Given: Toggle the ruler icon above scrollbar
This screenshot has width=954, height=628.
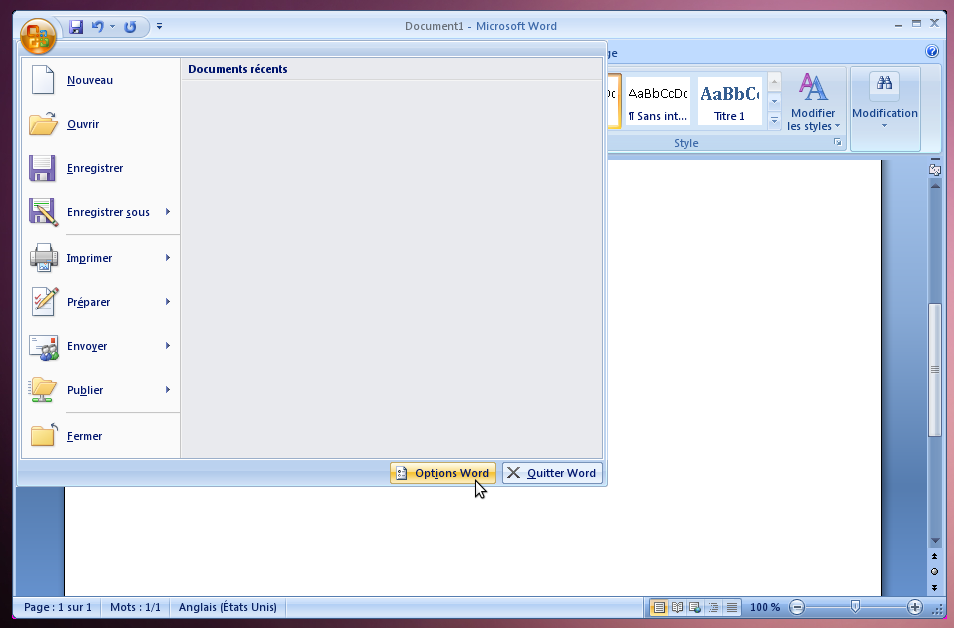Looking at the screenshot, I should tap(935, 170).
